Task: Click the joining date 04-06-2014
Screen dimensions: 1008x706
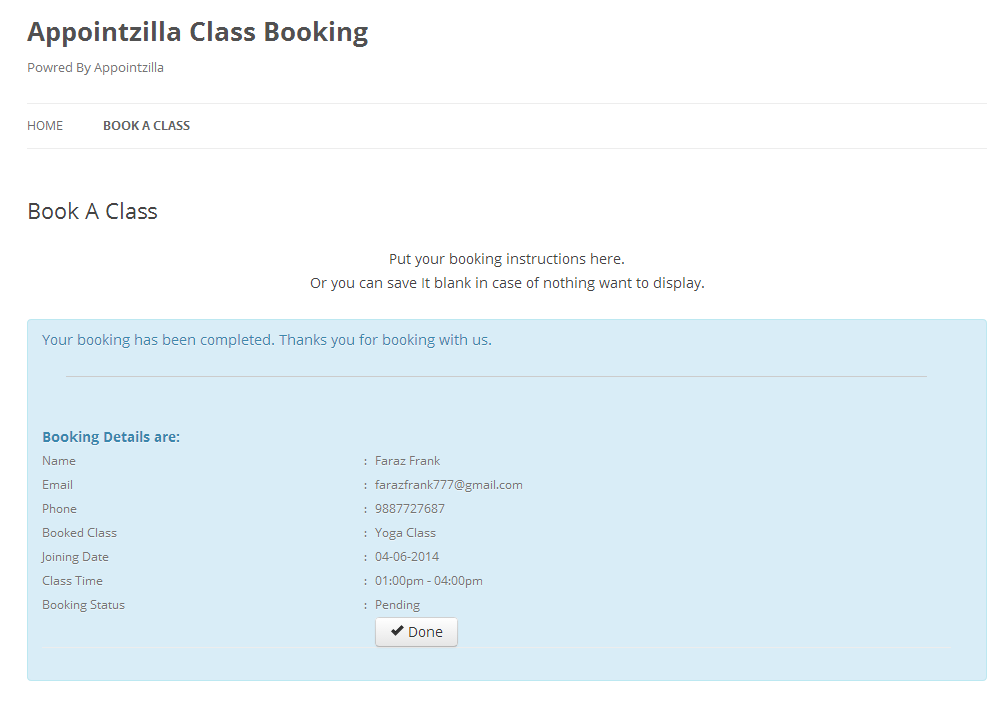Action: pos(407,557)
